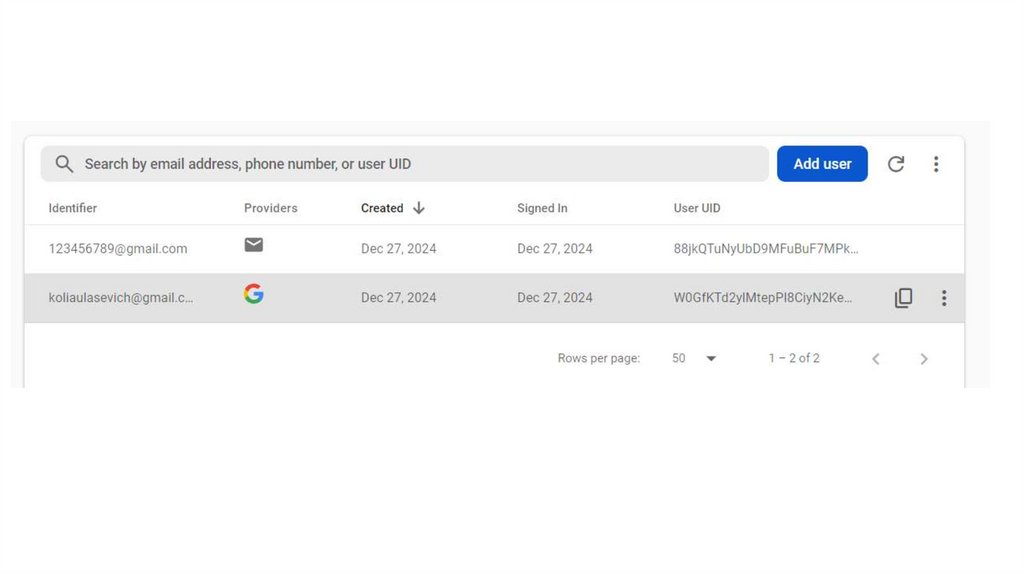Screen dimensions: 1024x574
Task: Select the 123456789@gmail.com user row
Action: click(118, 249)
